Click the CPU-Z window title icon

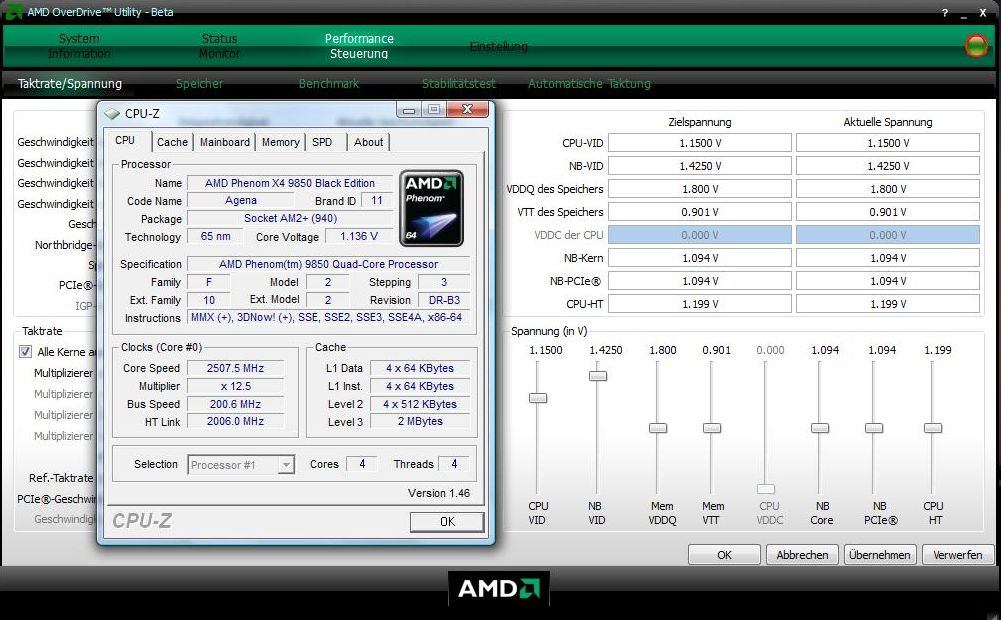pyautogui.click(x=112, y=114)
